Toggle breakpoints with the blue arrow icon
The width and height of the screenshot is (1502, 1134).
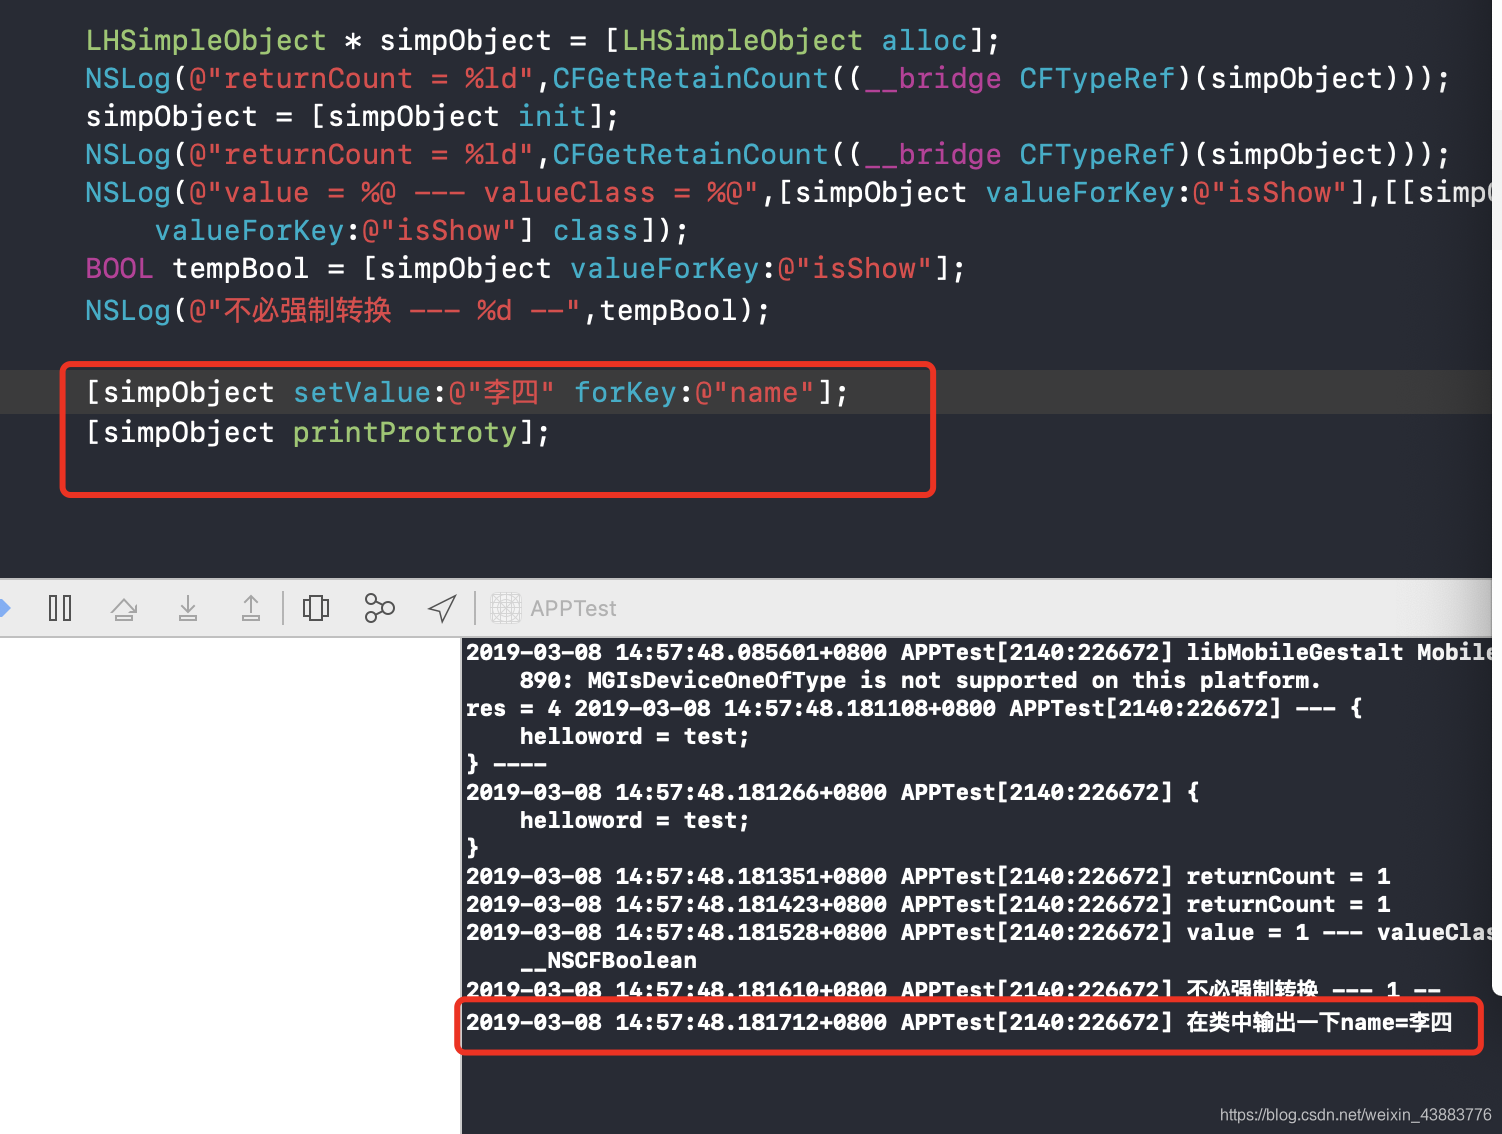pyautogui.click(x=4, y=608)
